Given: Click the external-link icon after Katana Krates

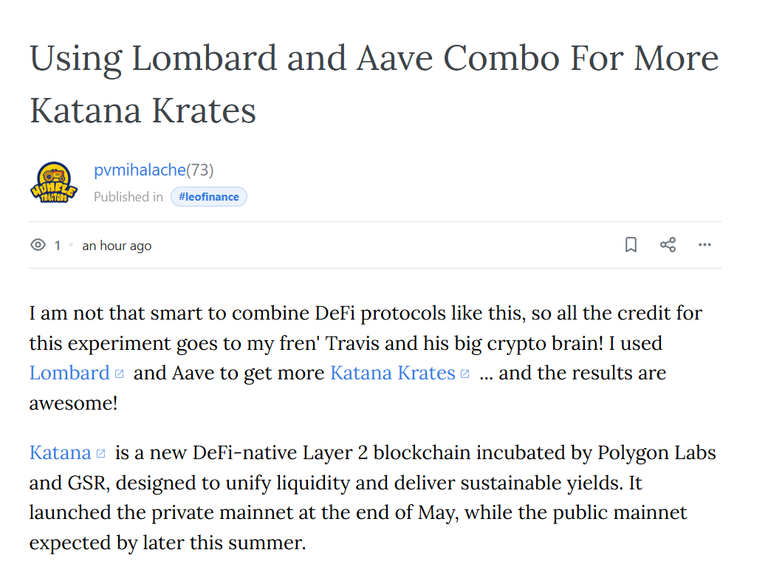Looking at the screenshot, I should coord(465,374).
